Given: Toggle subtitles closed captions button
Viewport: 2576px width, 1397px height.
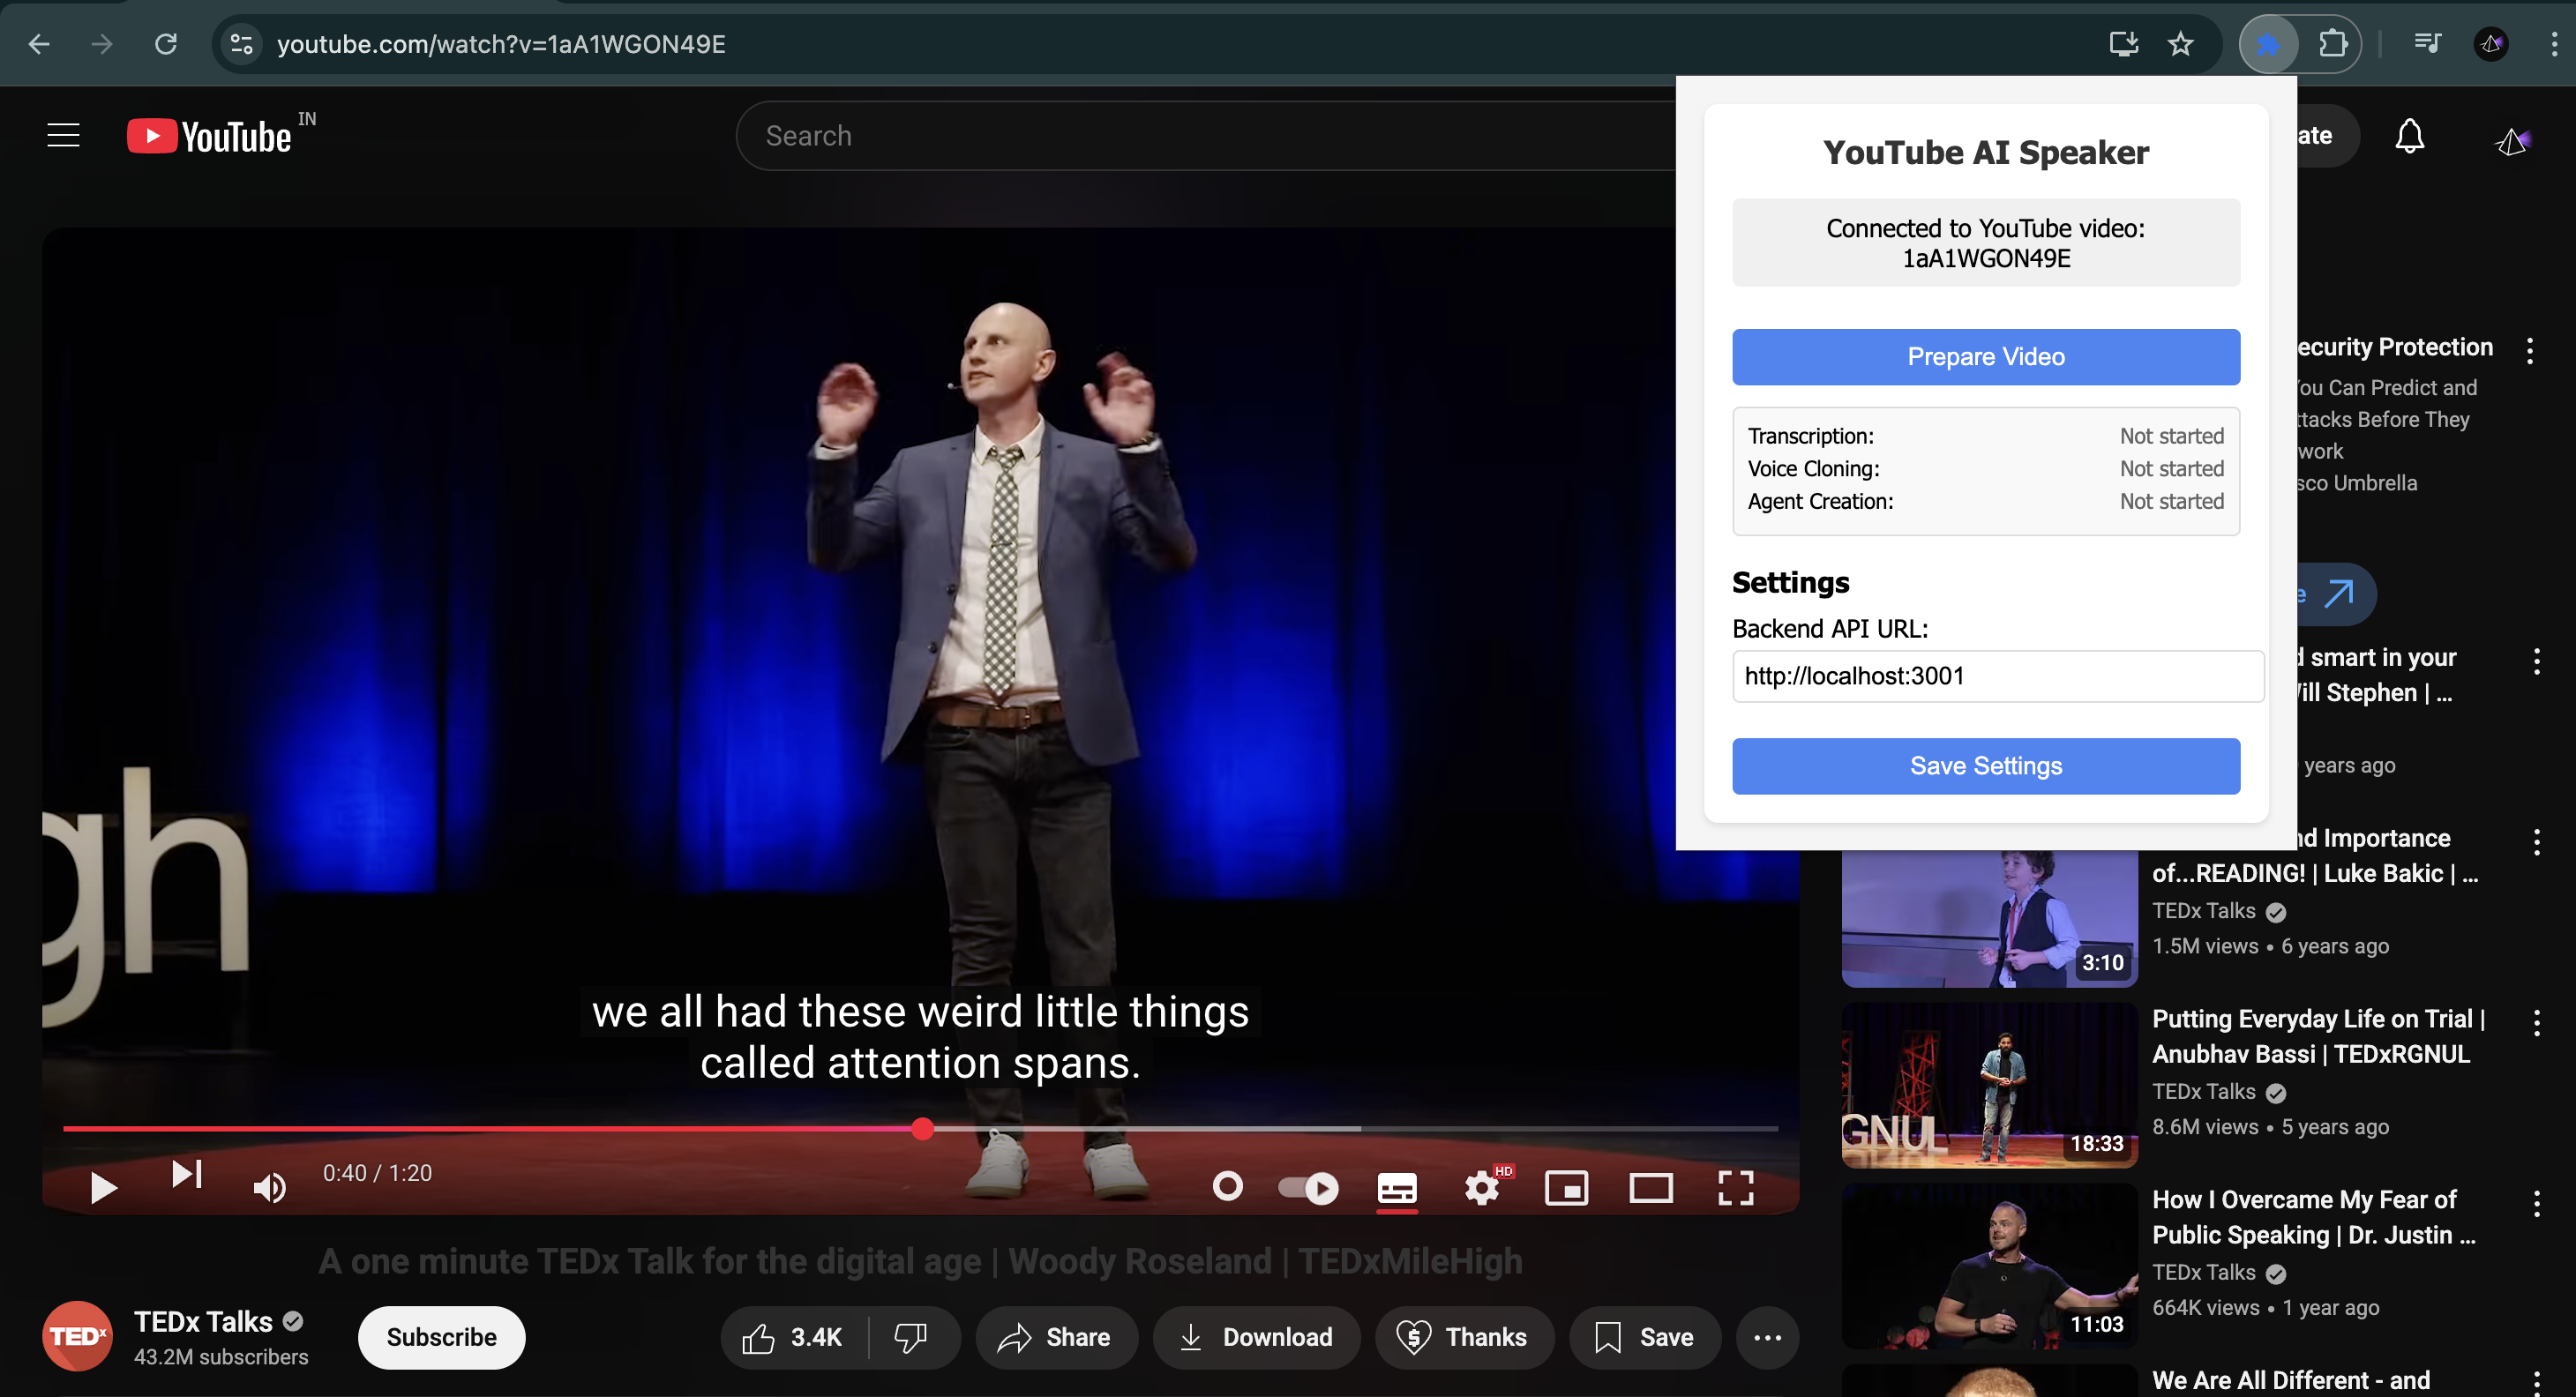Looking at the screenshot, I should pos(1396,1188).
